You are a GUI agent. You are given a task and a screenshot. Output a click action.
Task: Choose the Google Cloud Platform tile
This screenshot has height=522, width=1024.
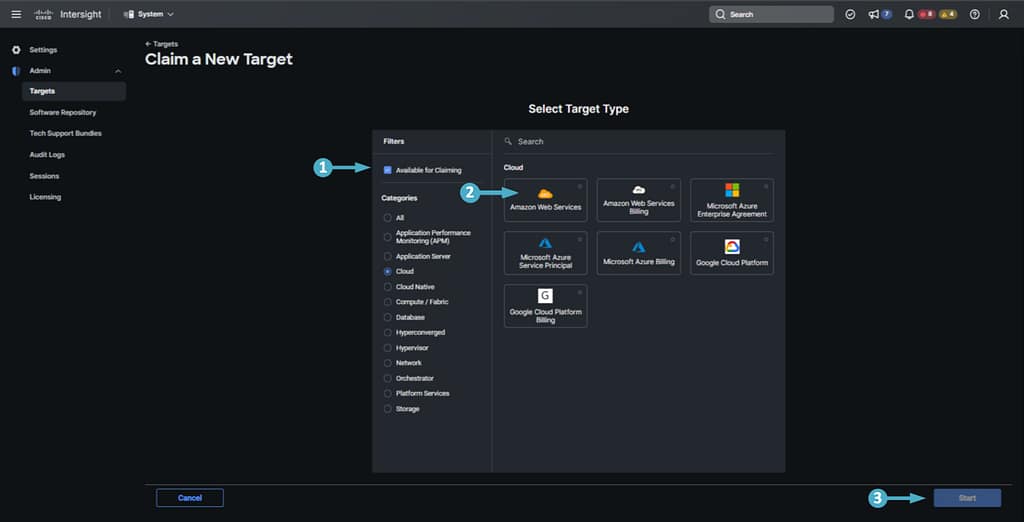pyautogui.click(x=732, y=253)
